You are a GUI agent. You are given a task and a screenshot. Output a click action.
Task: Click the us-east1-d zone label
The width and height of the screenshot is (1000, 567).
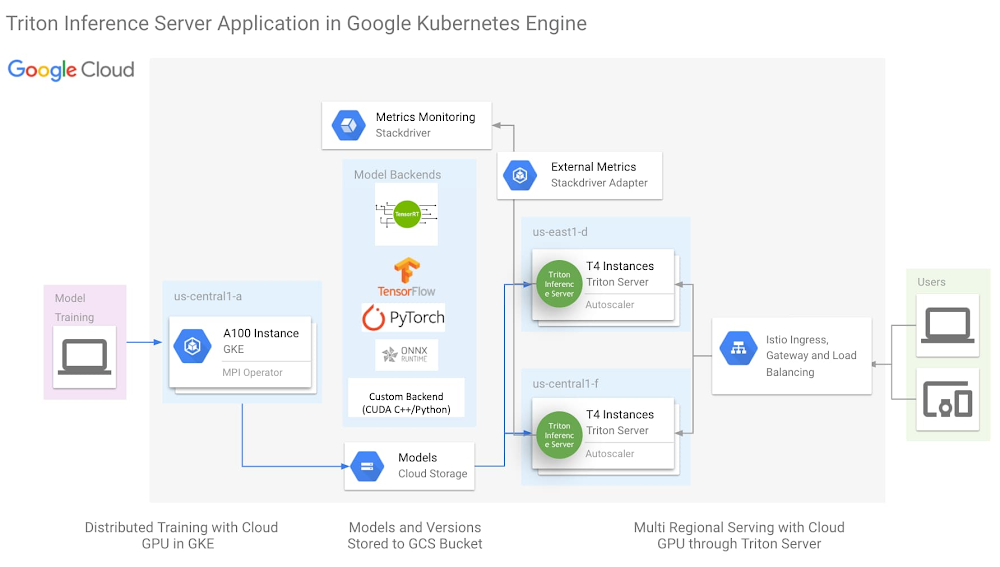[560, 232]
